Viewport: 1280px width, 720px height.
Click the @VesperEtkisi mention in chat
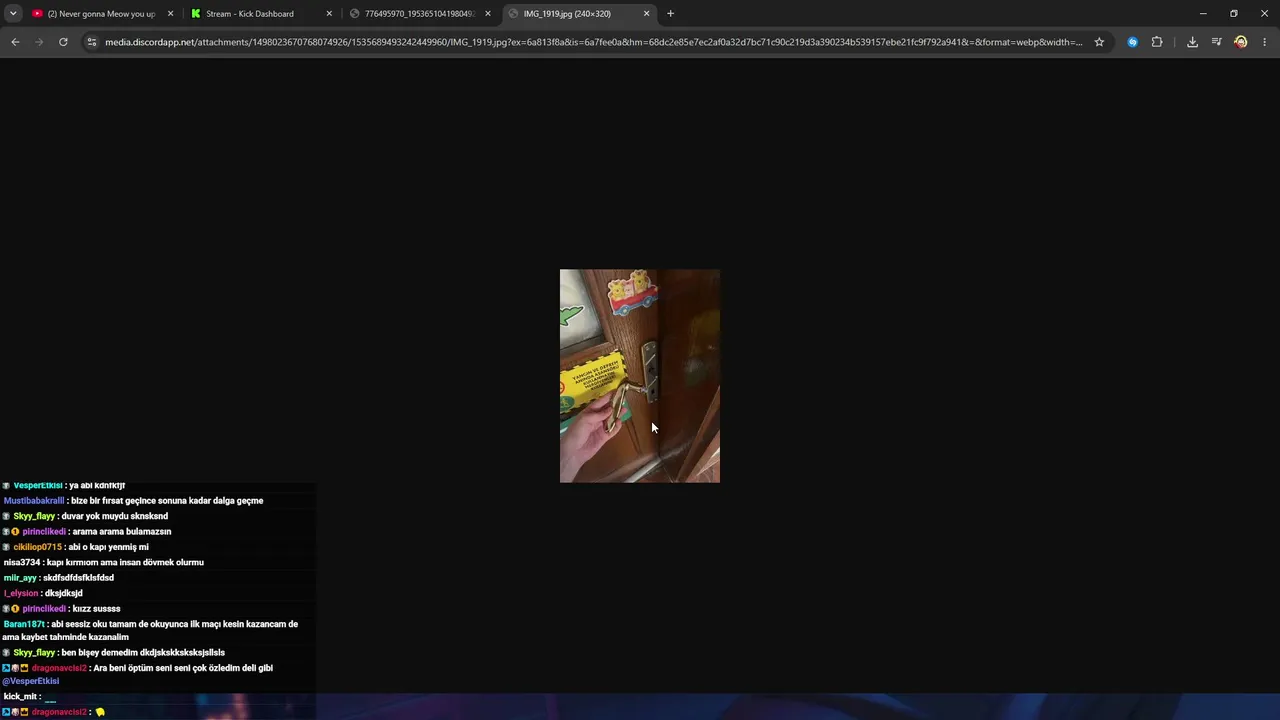[x=31, y=681]
